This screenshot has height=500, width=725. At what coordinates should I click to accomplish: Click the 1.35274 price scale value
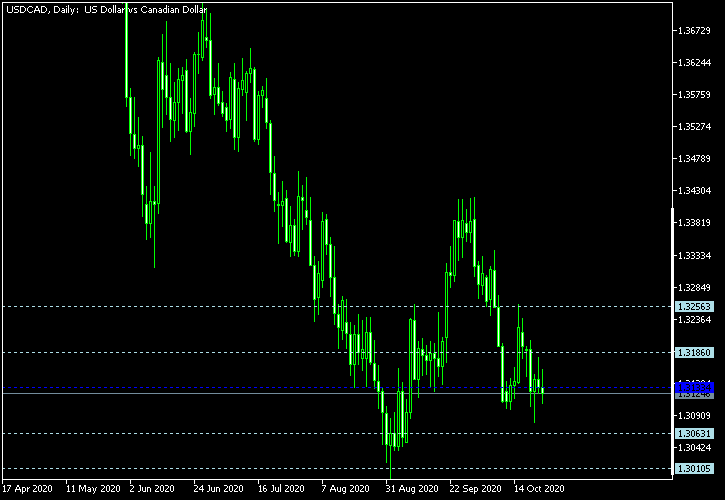pyautogui.click(x=694, y=126)
